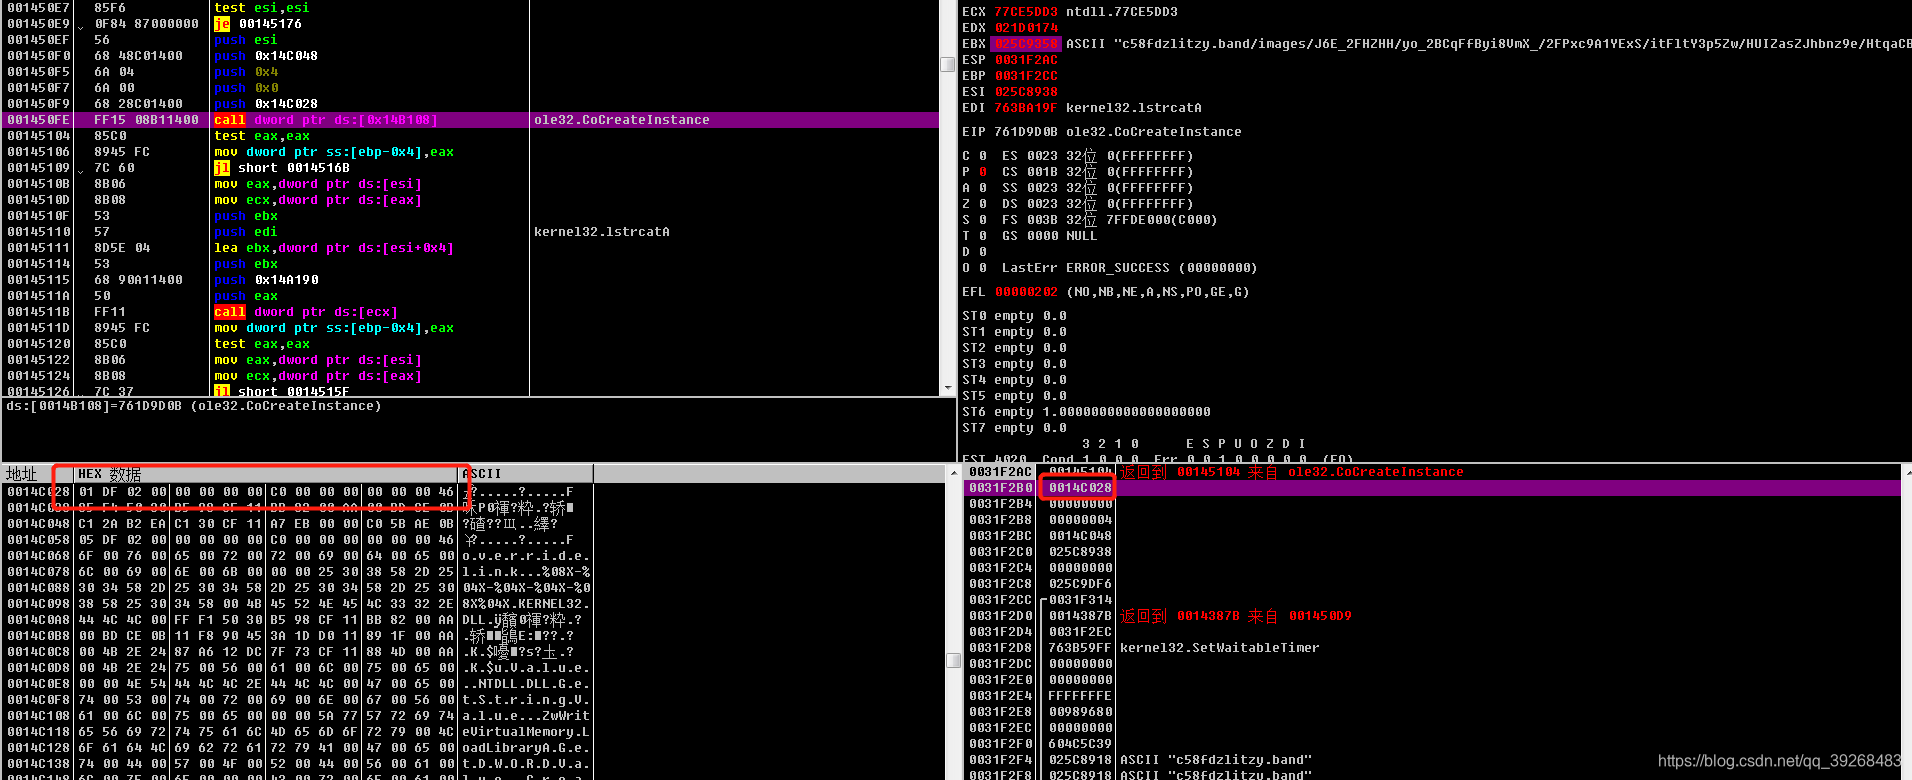Select push 0x14C028 at address 001450F9
Viewport: 1912px width, 780px height.
pyautogui.click(x=266, y=104)
